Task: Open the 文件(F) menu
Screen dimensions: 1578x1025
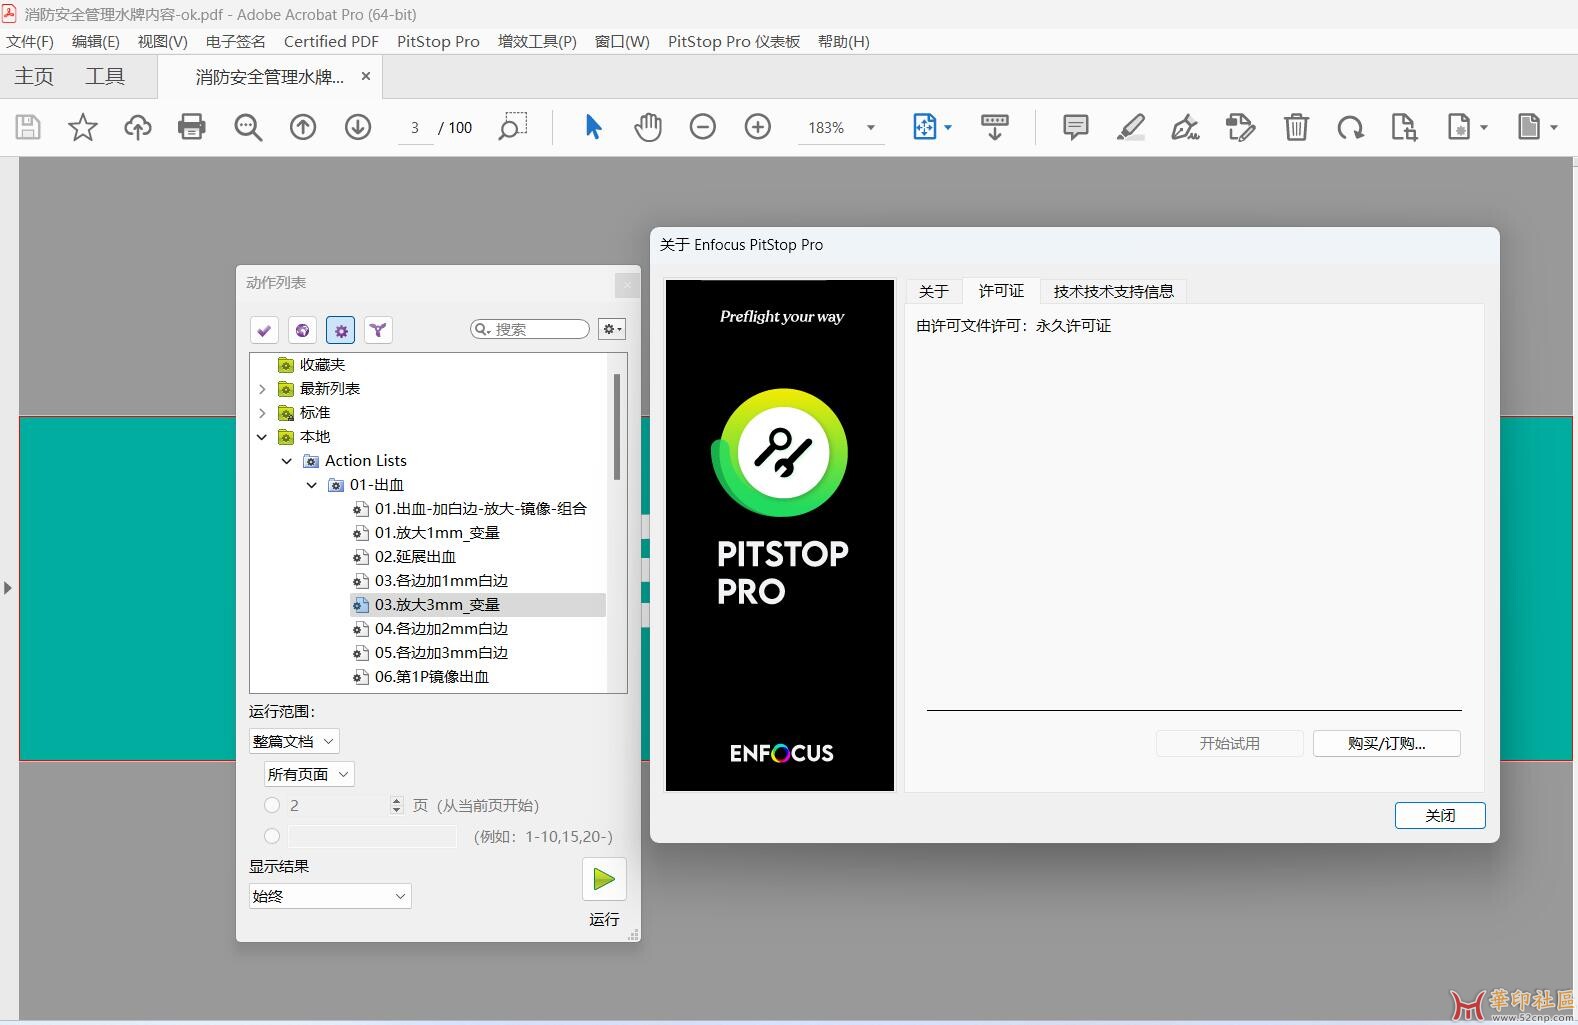Action: coord(30,41)
